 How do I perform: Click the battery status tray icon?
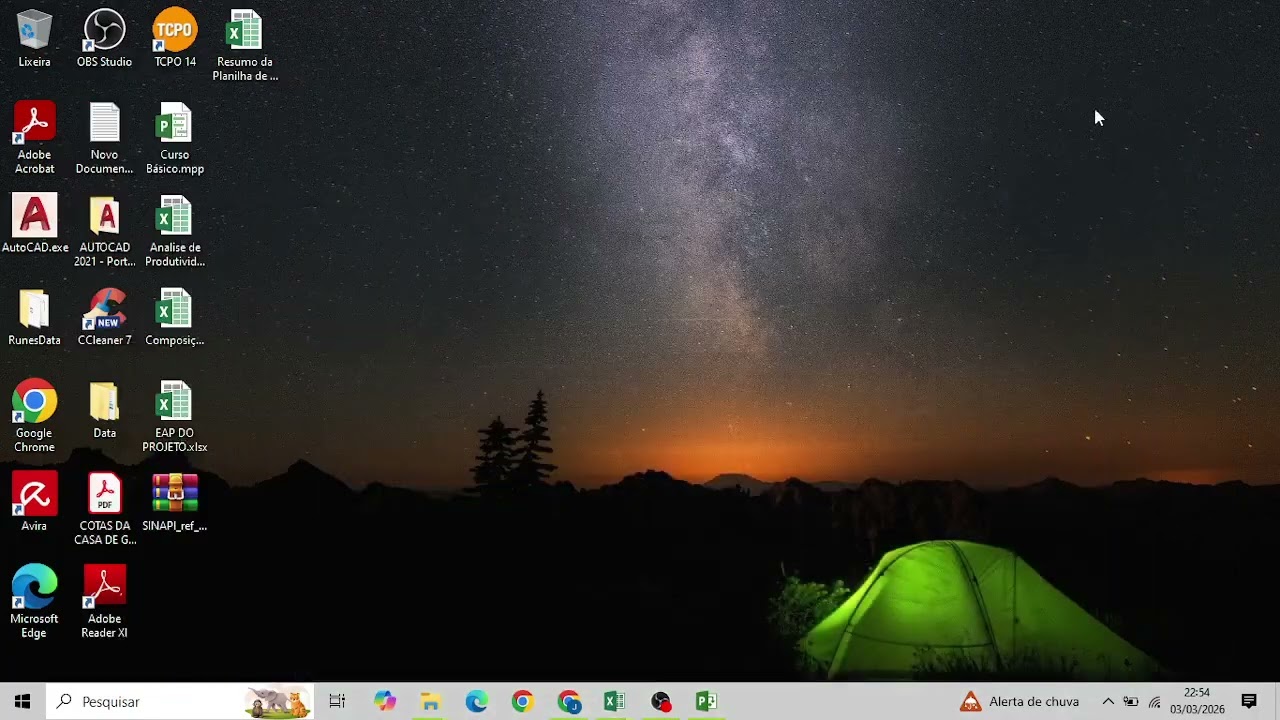[x=1131, y=701]
